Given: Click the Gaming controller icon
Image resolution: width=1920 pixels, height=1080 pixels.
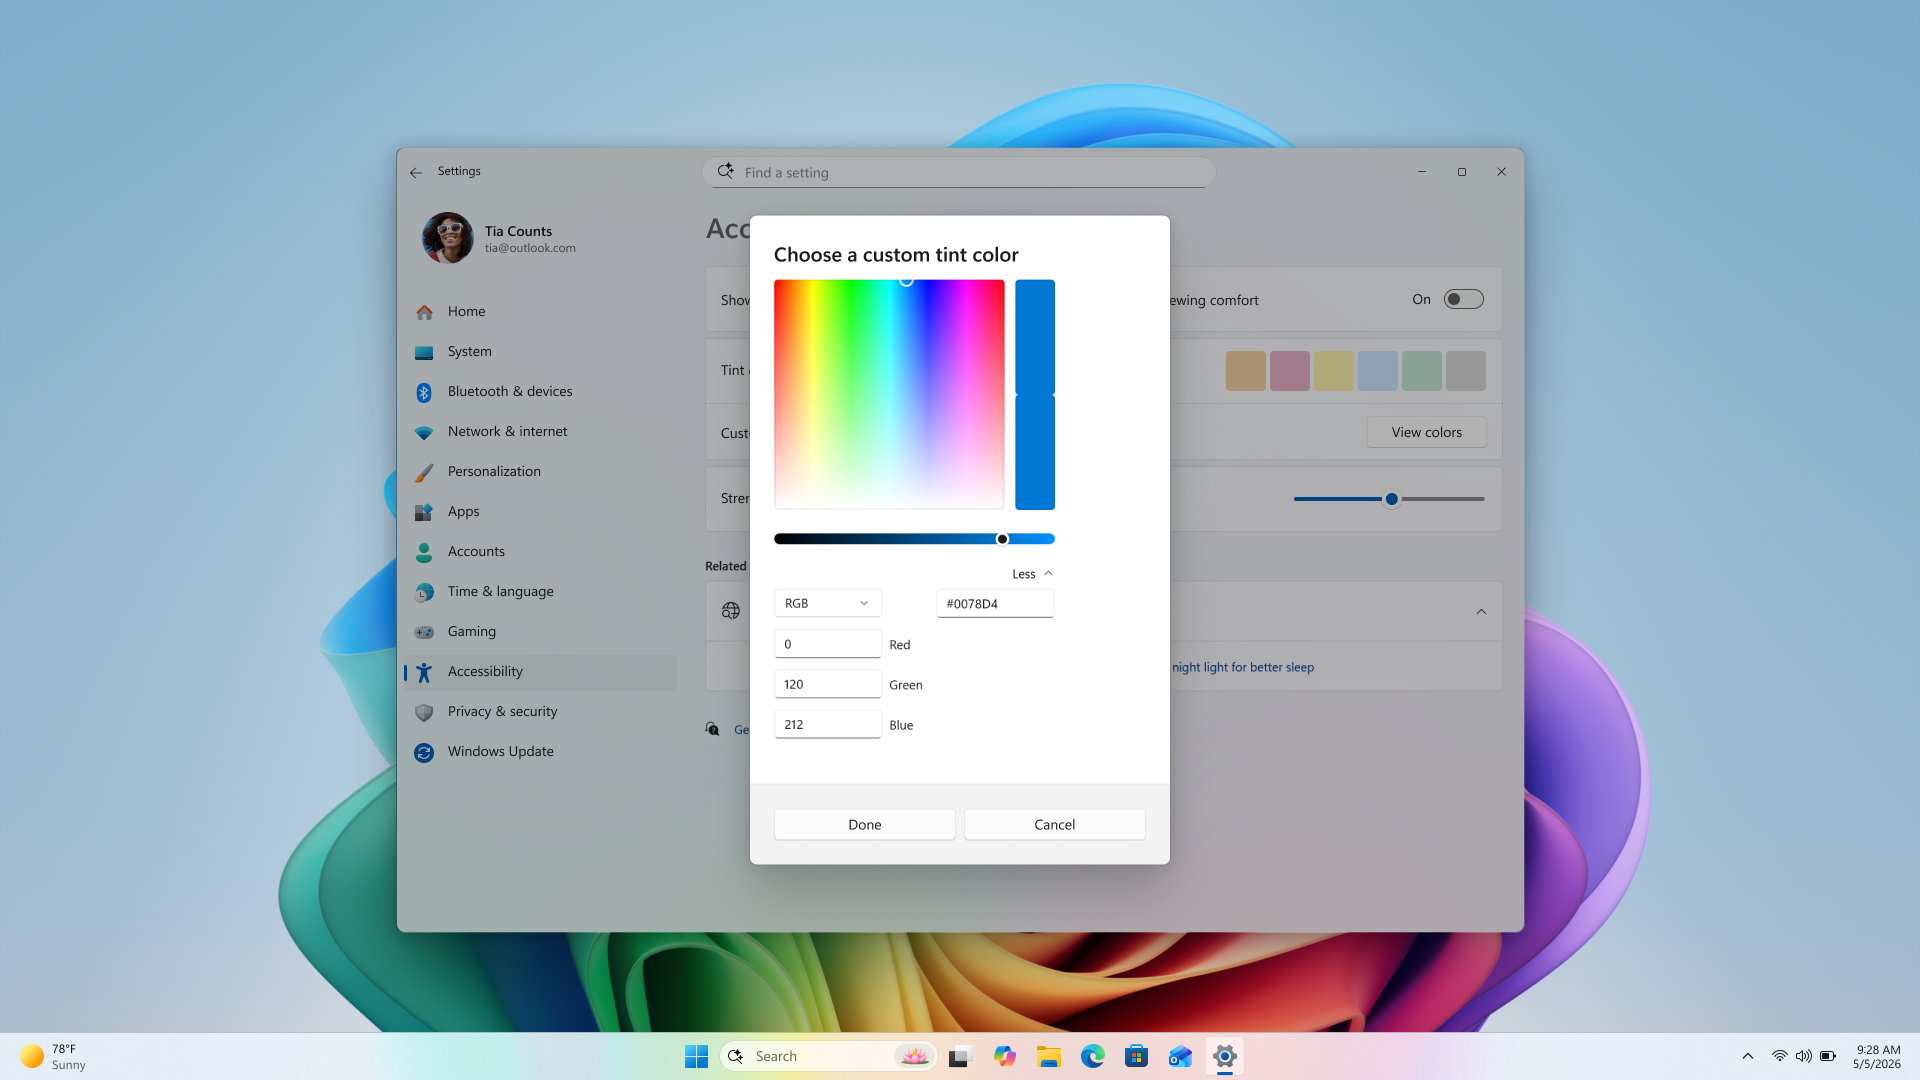Looking at the screenshot, I should 424,632.
